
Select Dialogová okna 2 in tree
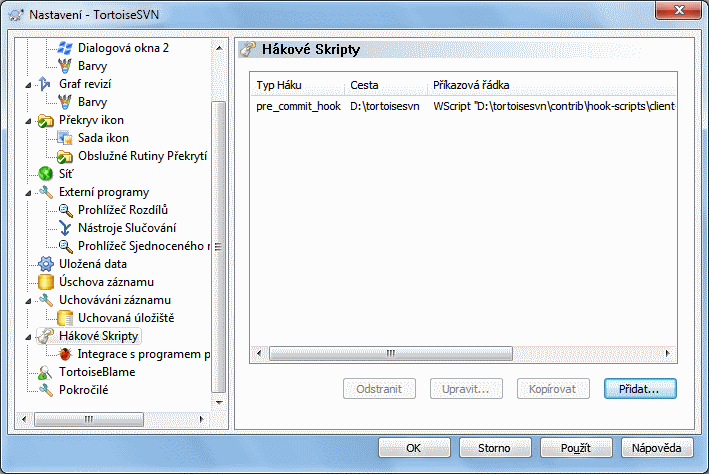[123, 48]
